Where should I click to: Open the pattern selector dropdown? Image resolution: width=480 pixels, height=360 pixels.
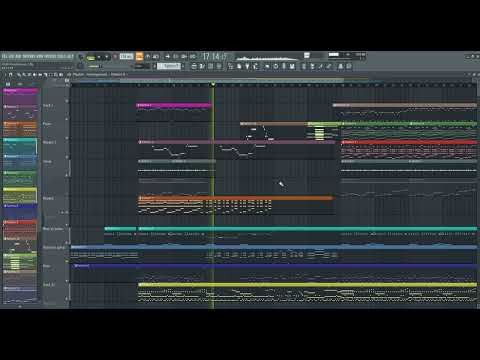tap(169, 66)
